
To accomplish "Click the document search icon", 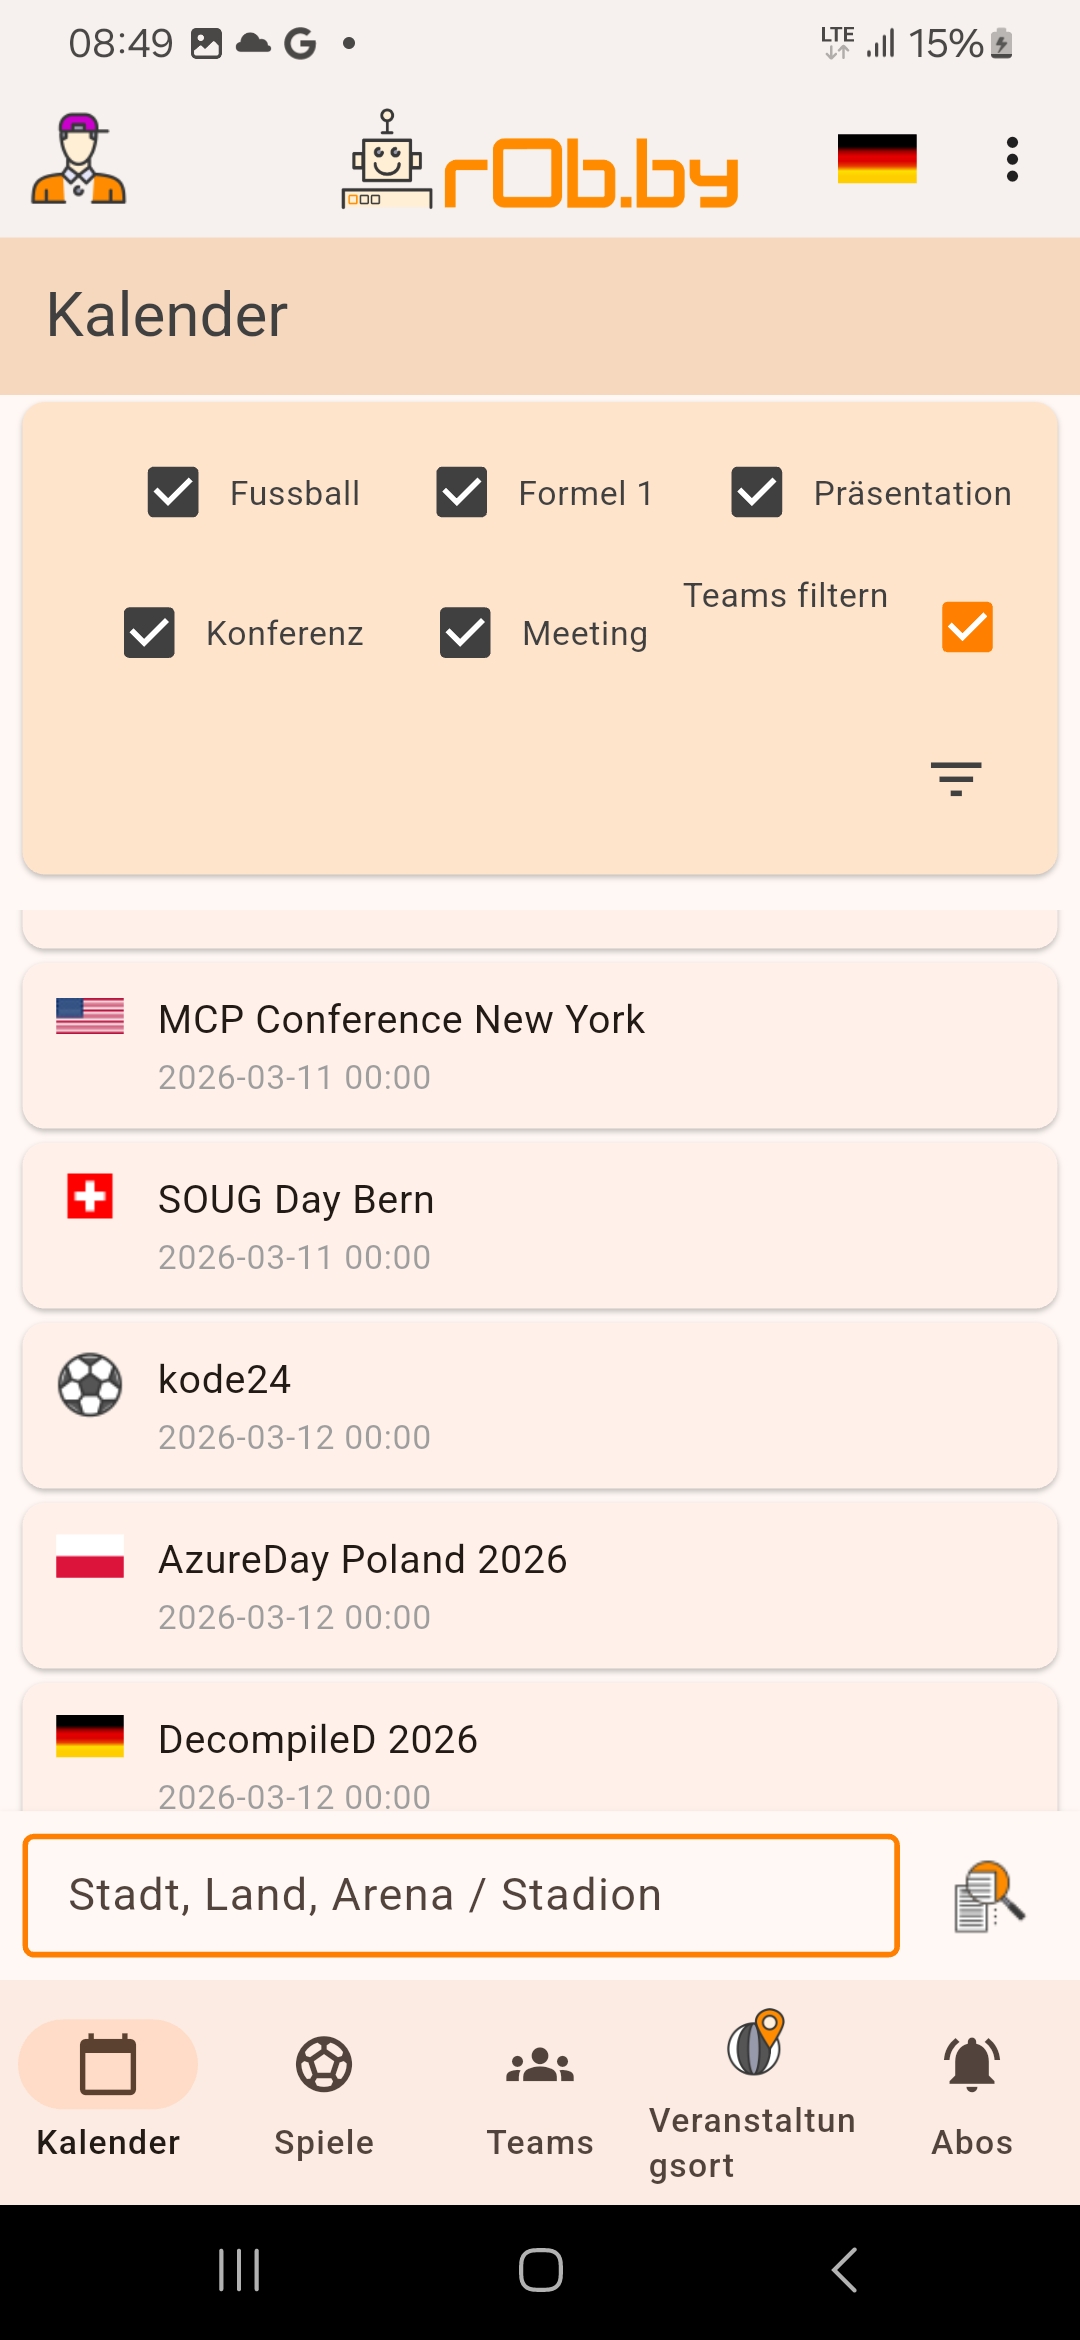I will (x=989, y=1896).
